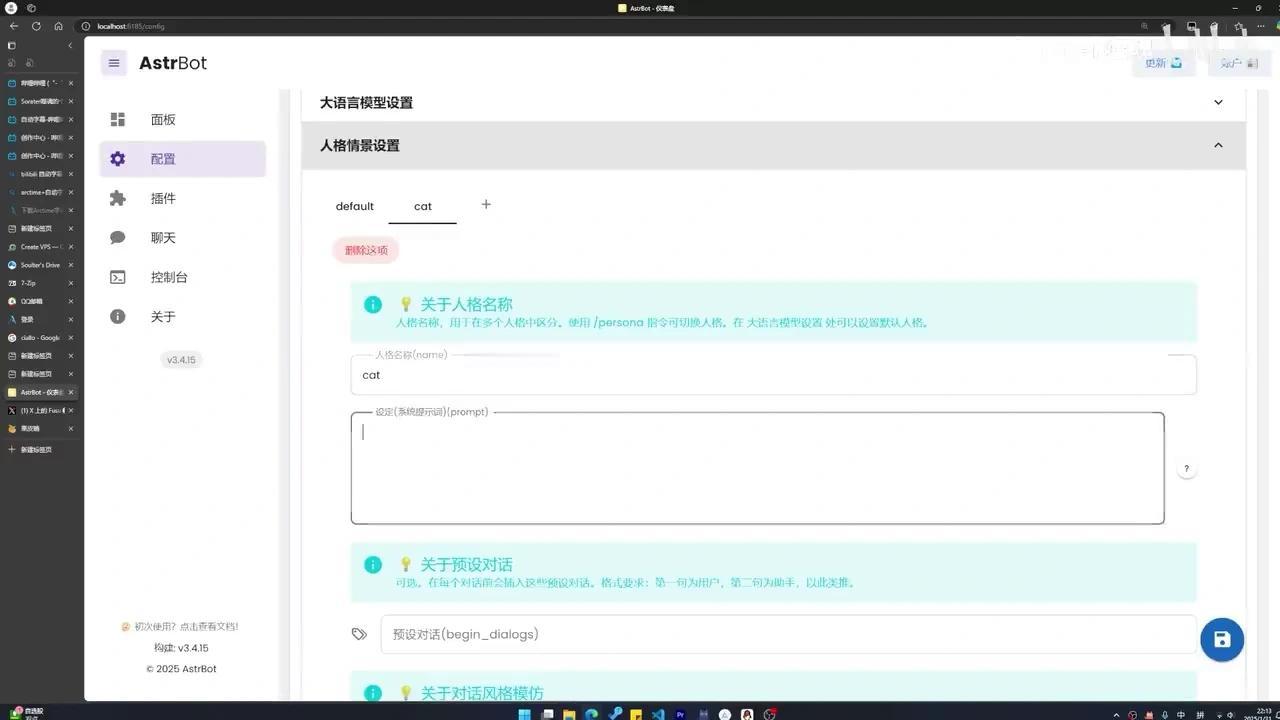This screenshot has height=720, width=1280.
Task: Close the AstrBot browser tab
Action: [x=71, y=392]
